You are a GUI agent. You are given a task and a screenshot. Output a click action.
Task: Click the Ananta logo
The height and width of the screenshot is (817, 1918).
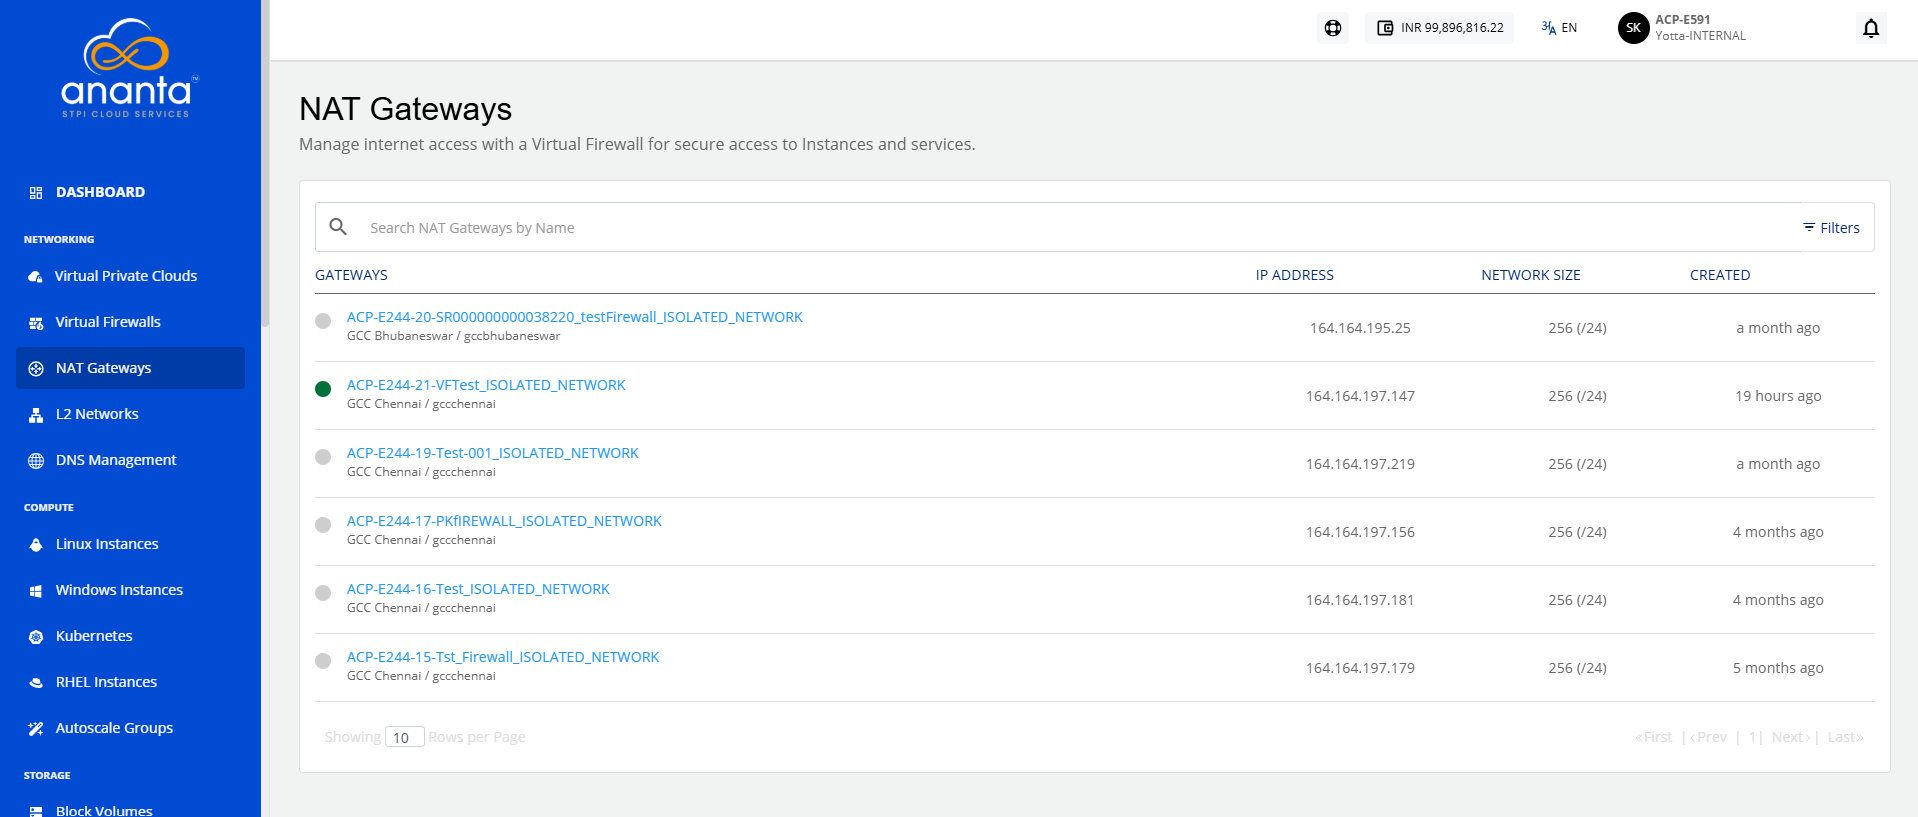click(x=129, y=68)
